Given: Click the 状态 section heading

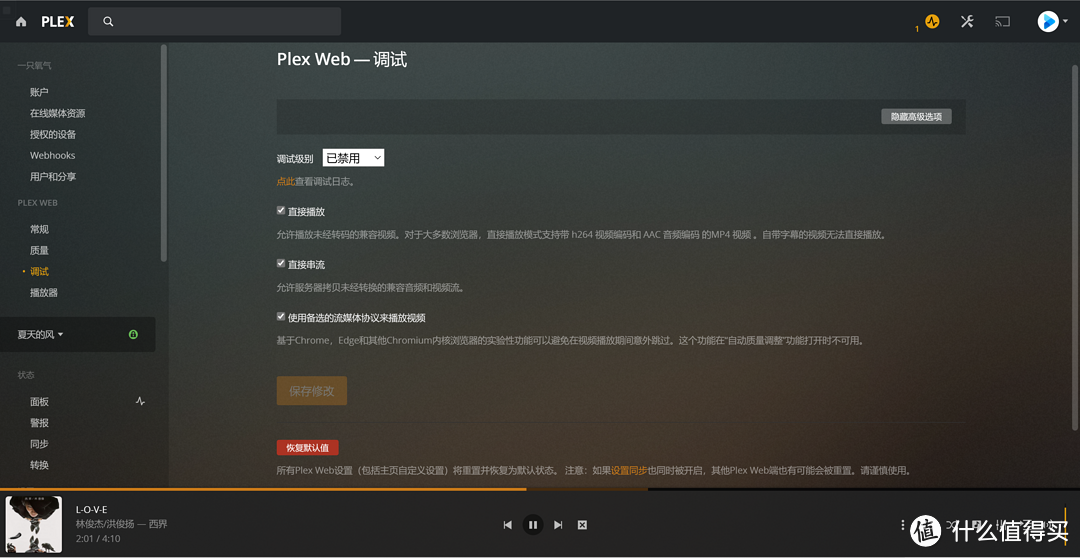Looking at the screenshot, I should pyautogui.click(x=25, y=375).
